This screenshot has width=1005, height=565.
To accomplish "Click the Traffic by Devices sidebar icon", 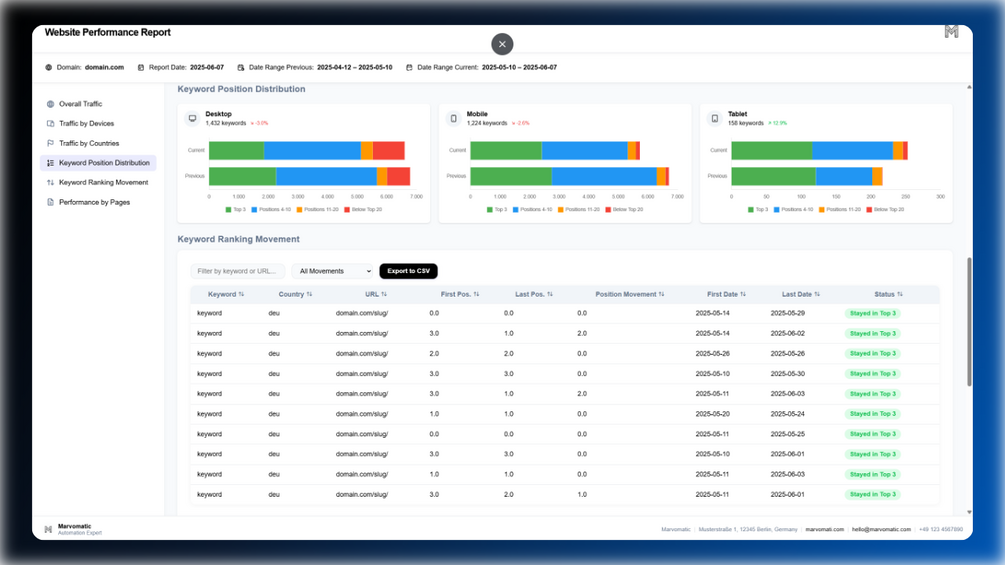I will click(50, 124).
